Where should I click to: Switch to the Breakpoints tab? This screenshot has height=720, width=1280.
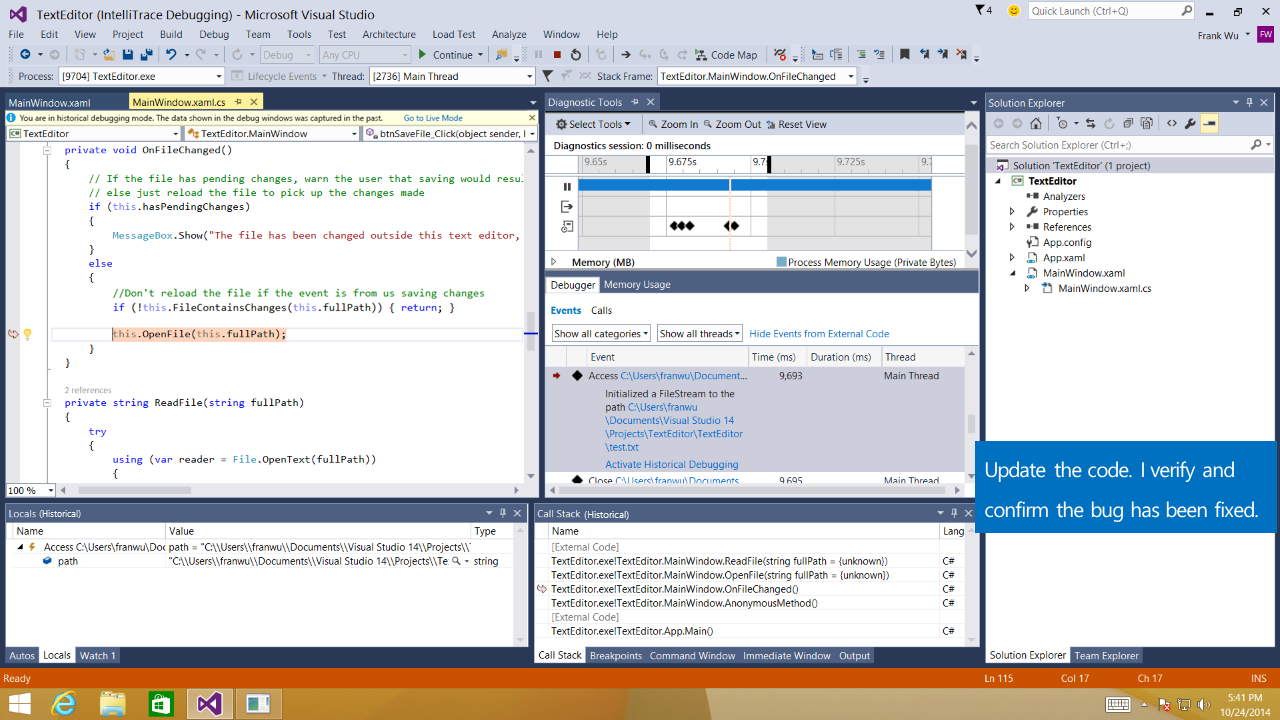[616, 656]
